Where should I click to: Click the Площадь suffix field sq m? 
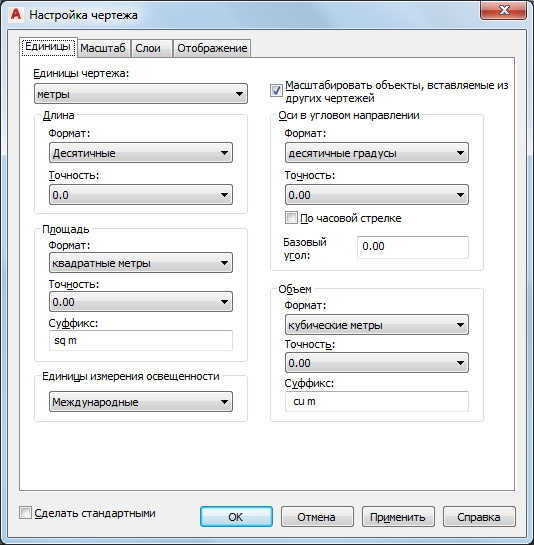pyautogui.click(x=141, y=341)
